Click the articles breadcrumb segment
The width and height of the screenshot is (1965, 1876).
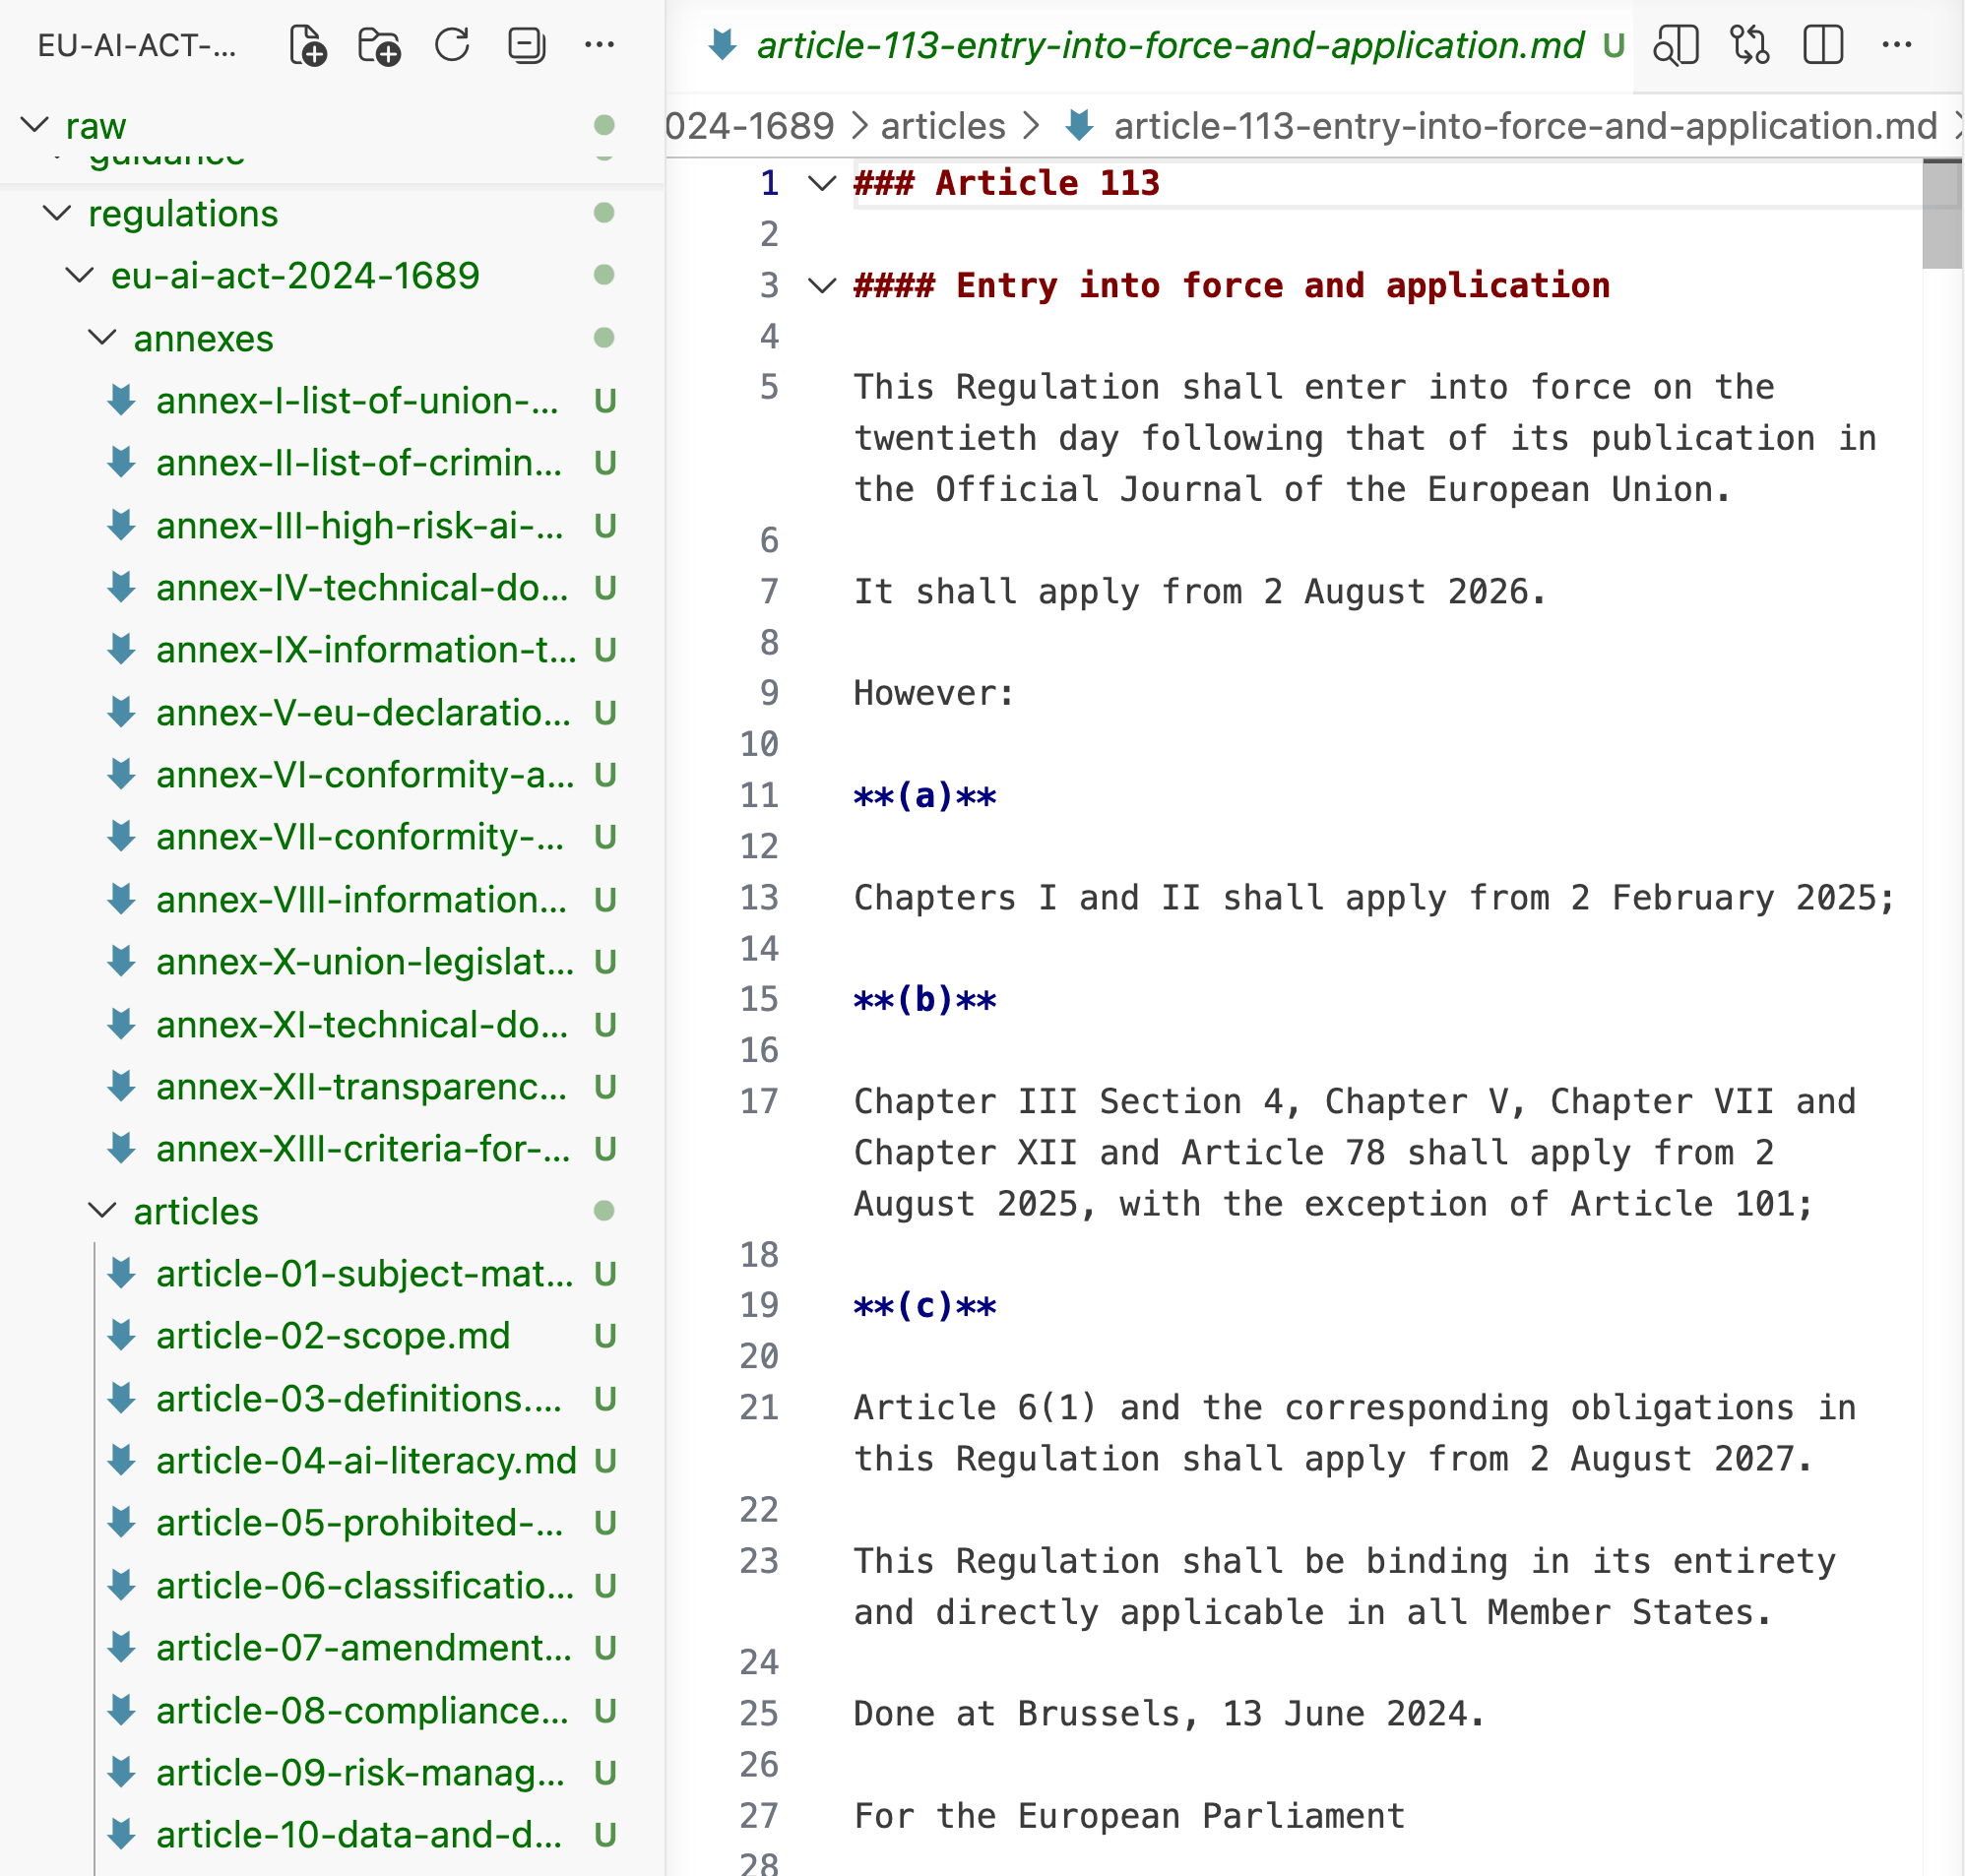[942, 126]
